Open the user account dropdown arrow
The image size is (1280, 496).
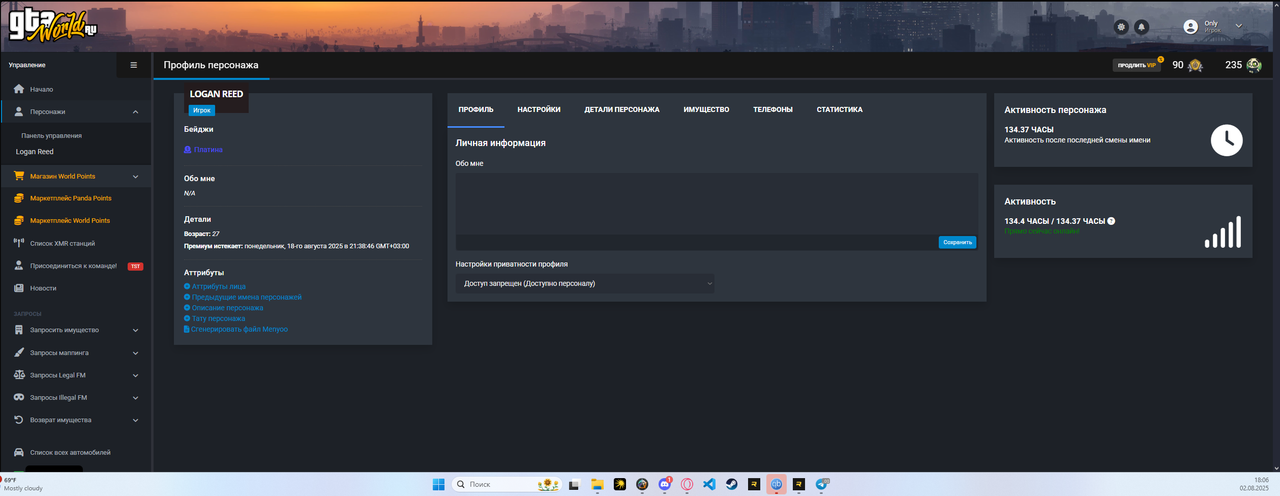(1239, 26)
